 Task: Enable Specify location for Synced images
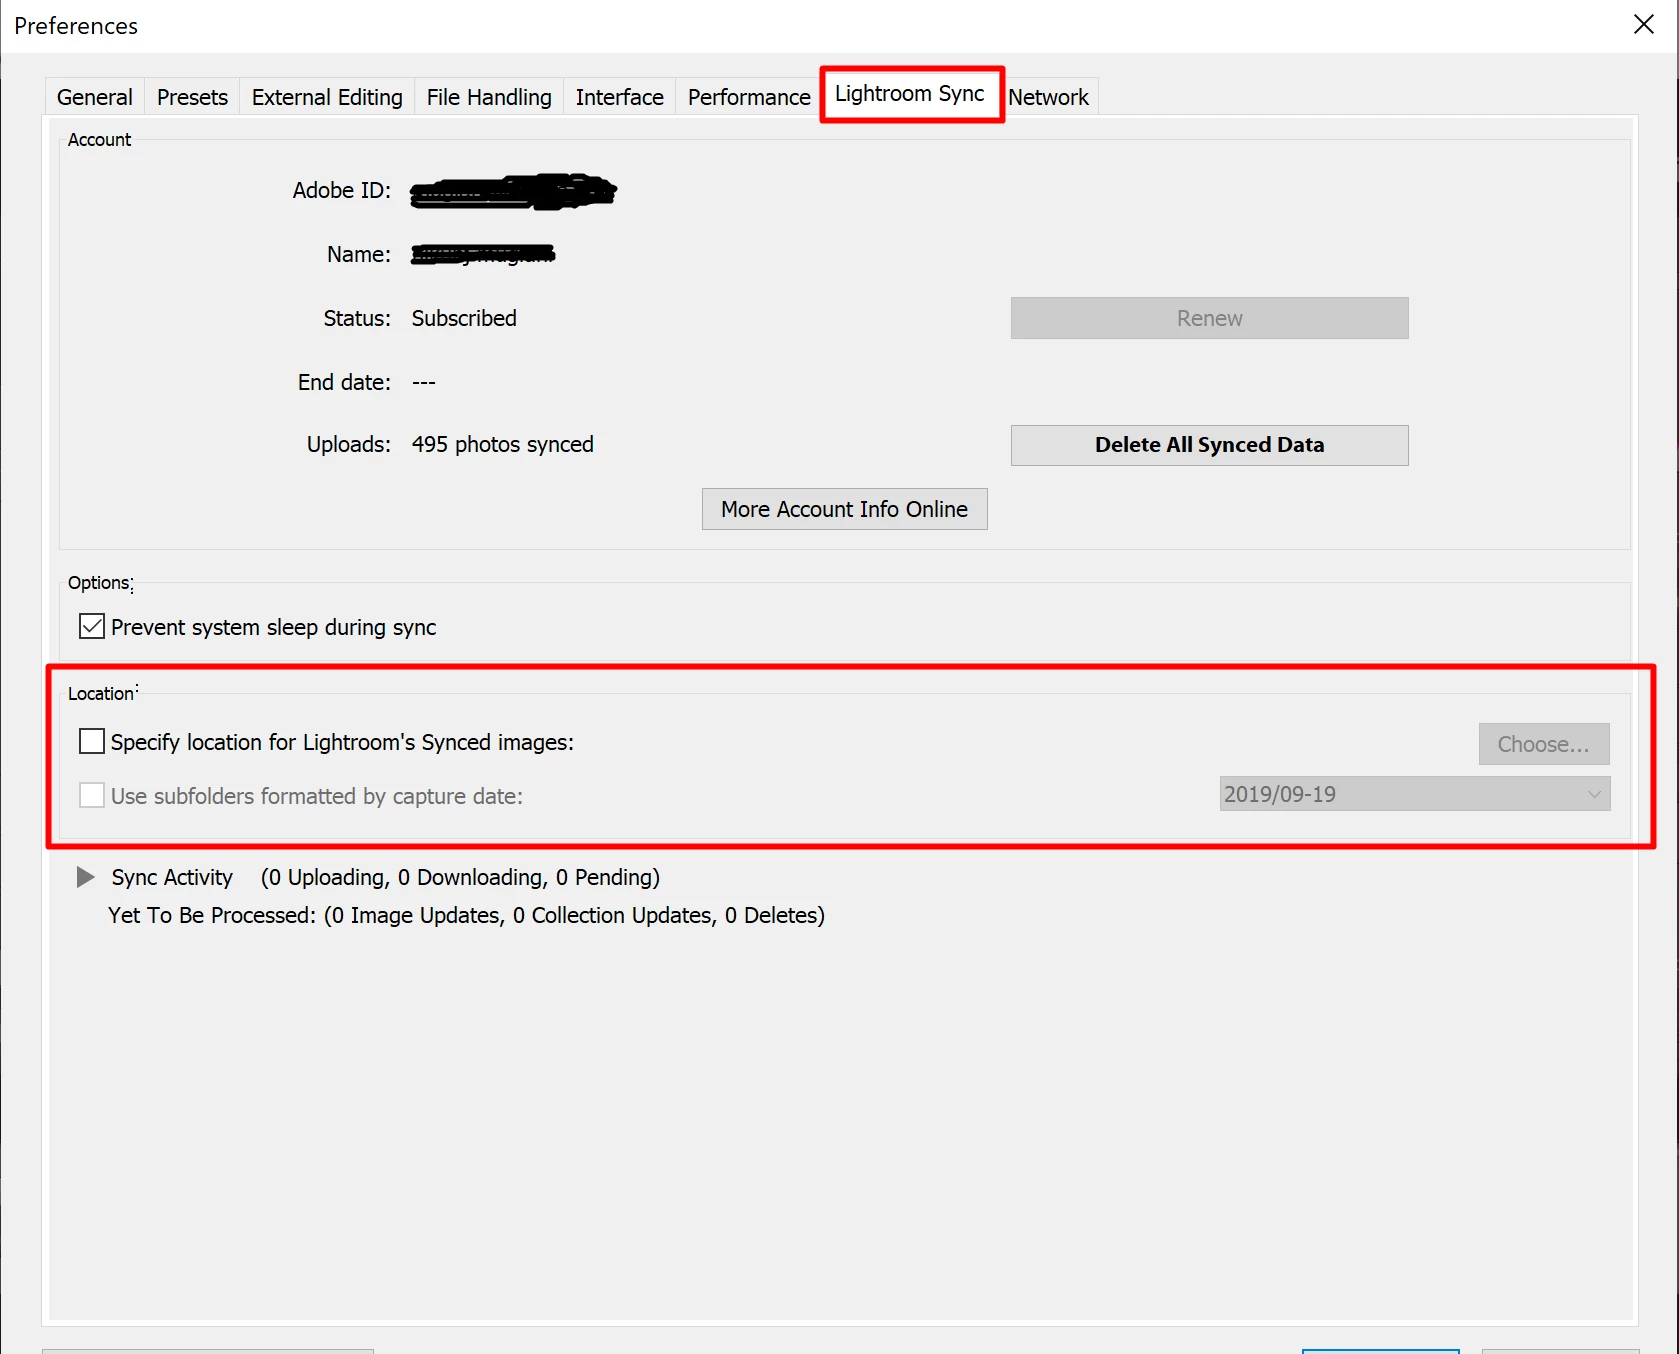click(x=92, y=741)
